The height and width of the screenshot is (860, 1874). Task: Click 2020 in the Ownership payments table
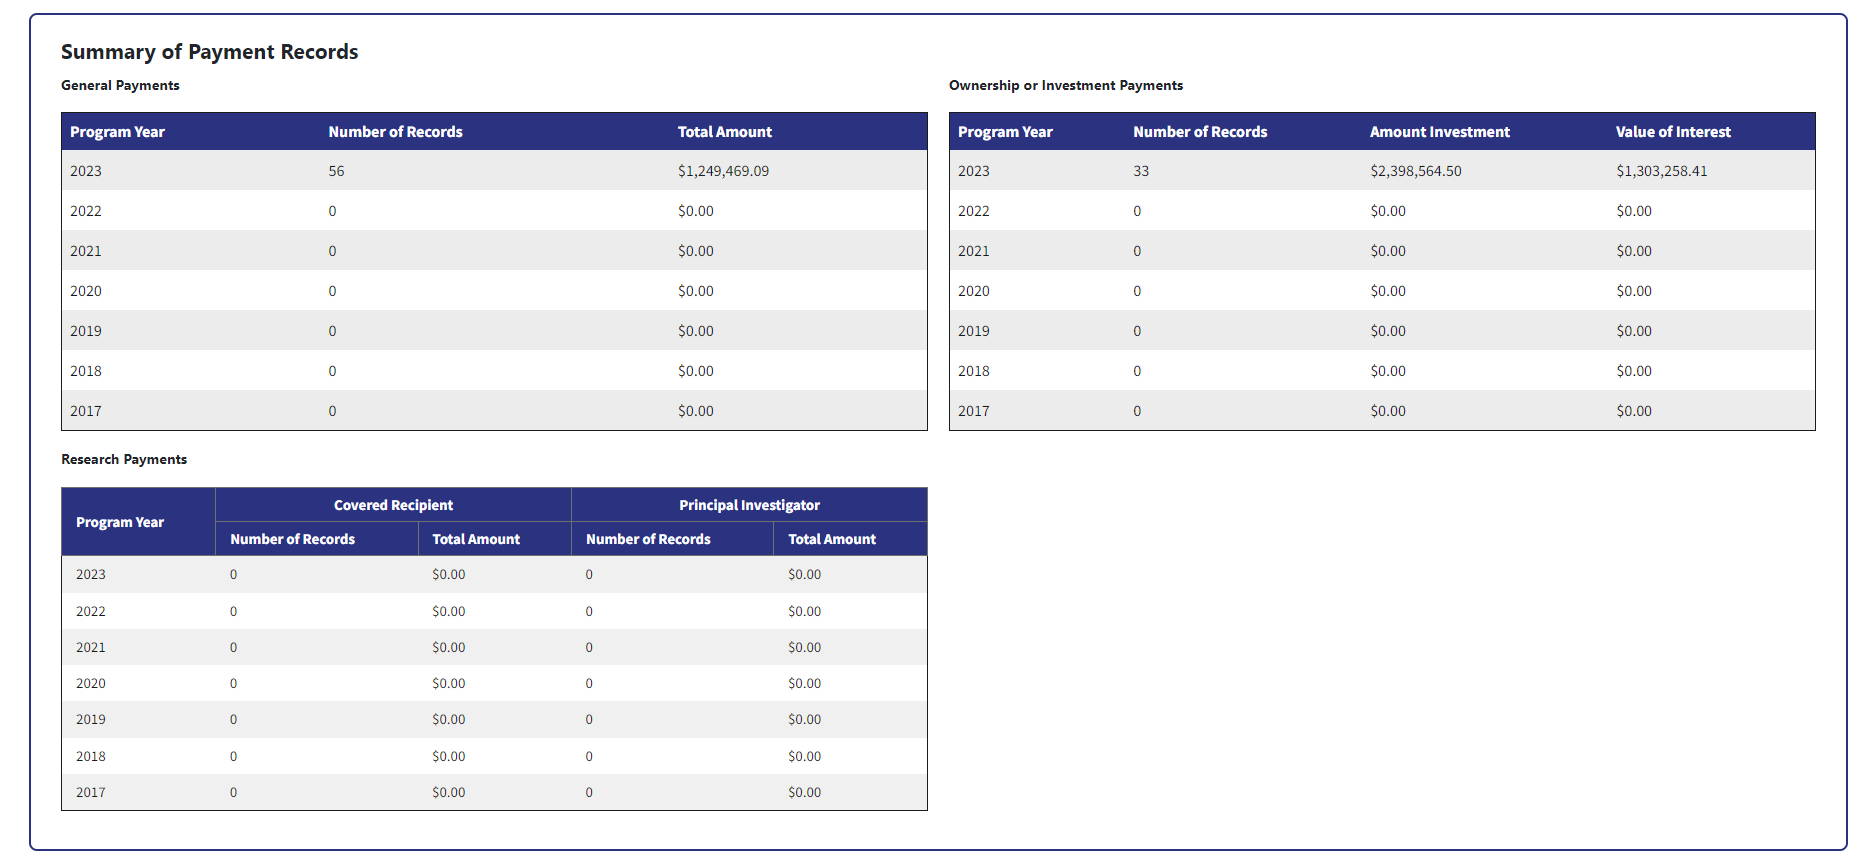tap(974, 291)
